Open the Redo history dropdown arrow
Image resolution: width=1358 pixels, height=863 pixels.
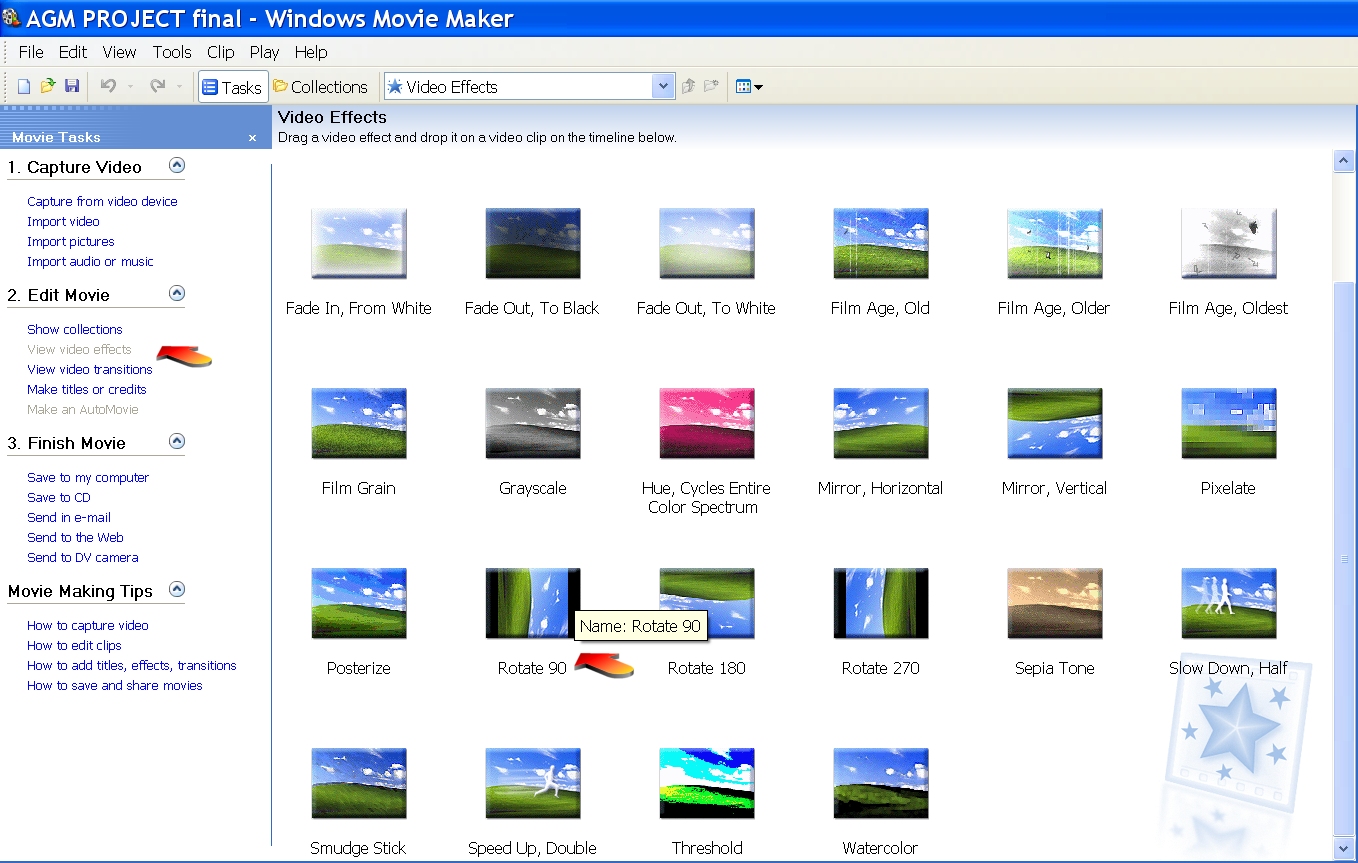180,87
